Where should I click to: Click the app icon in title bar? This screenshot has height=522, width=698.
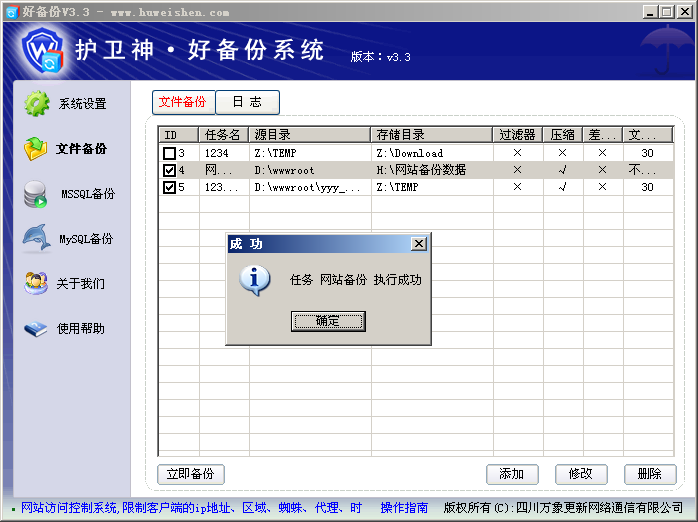point(12,12)
